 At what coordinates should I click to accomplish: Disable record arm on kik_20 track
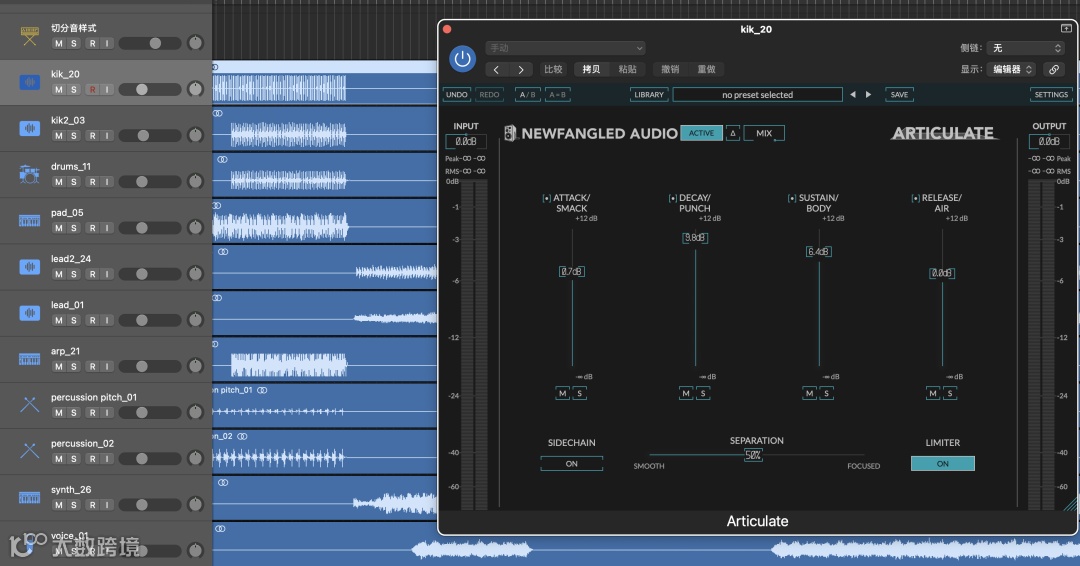tap(92, 90)
